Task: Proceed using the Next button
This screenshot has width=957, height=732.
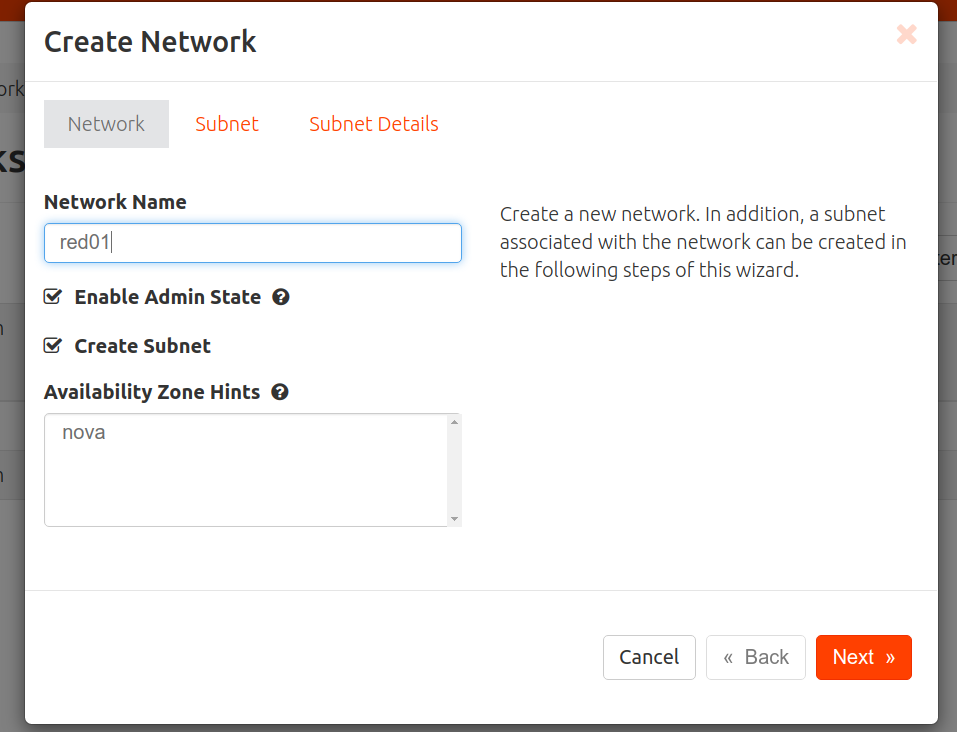Action: click(862, 657)
